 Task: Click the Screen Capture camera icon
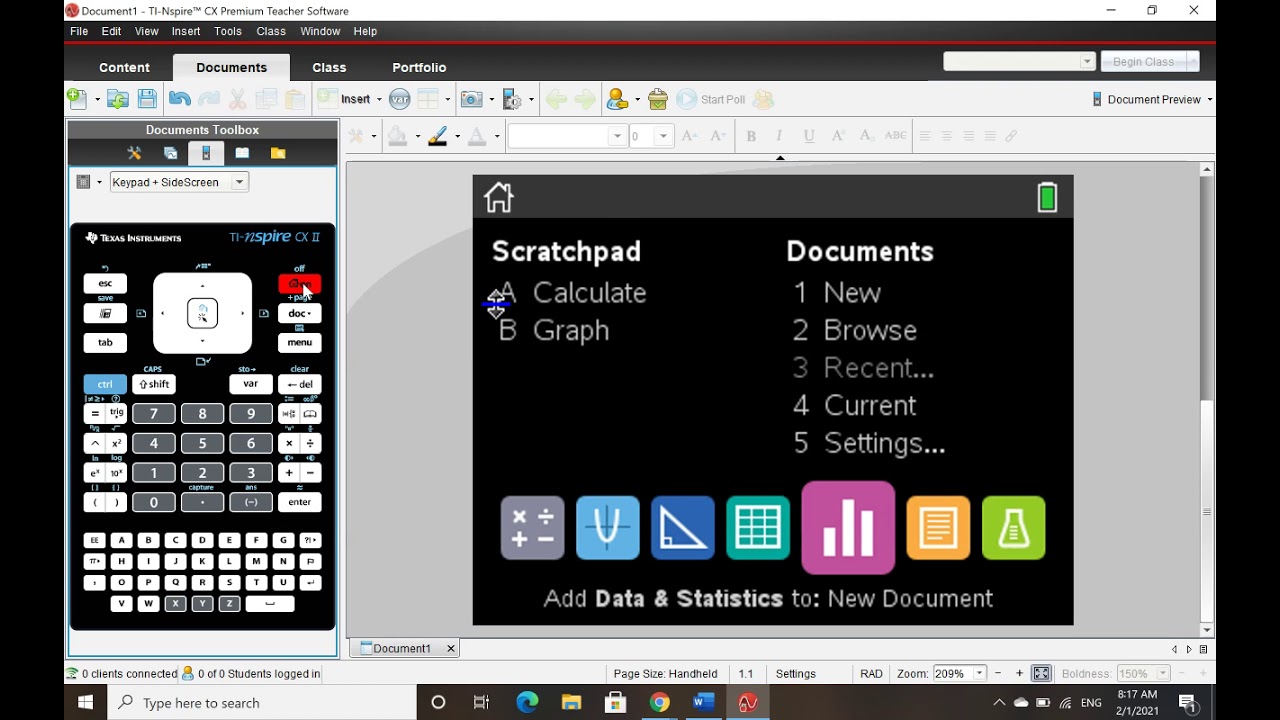[470, 99]
